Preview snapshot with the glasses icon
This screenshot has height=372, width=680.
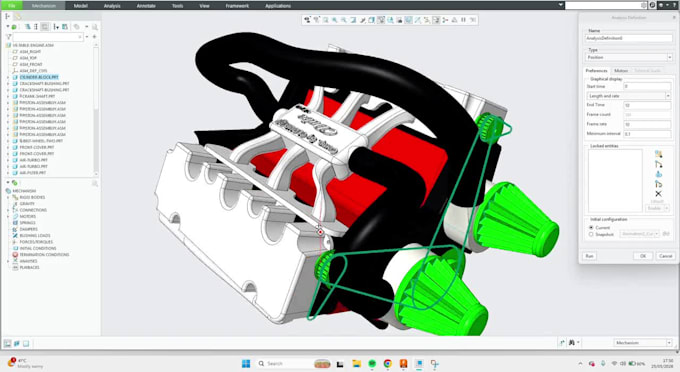point(666,234)
